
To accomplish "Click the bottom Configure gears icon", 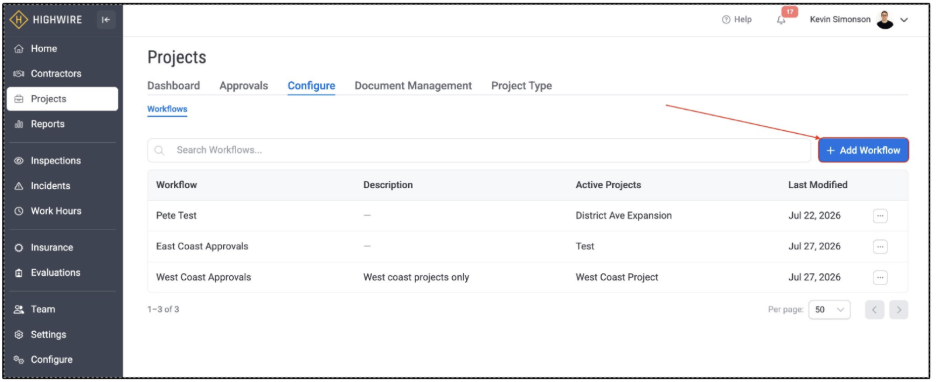I will coord(19,360).
